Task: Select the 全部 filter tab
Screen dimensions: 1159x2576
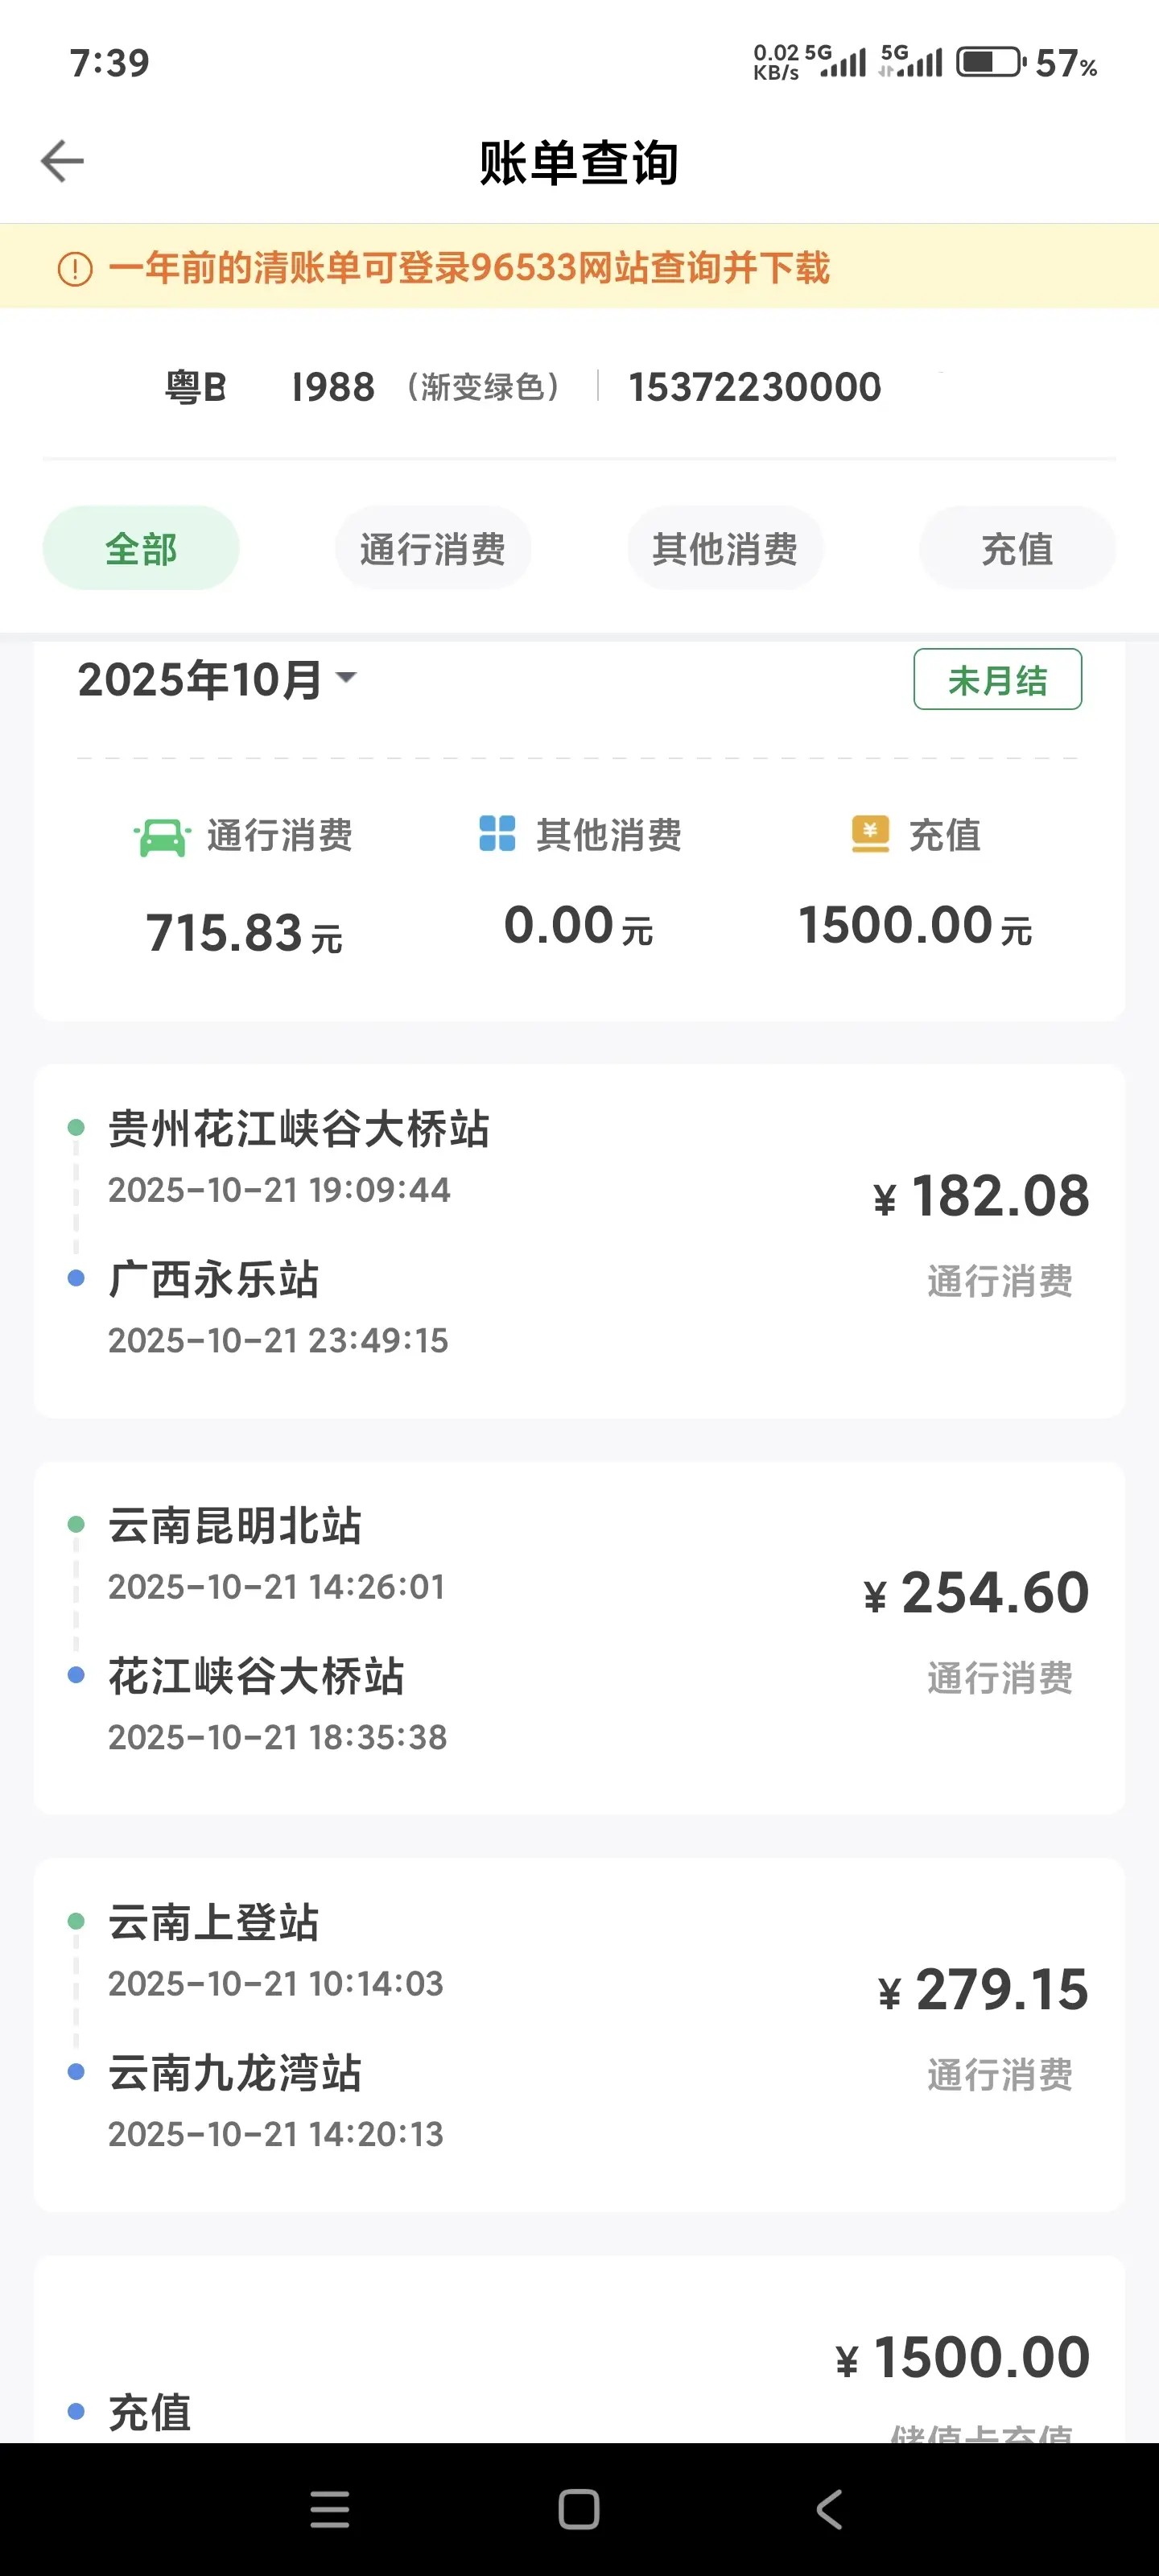Action: pyautogui.click(x=141, y=549)
